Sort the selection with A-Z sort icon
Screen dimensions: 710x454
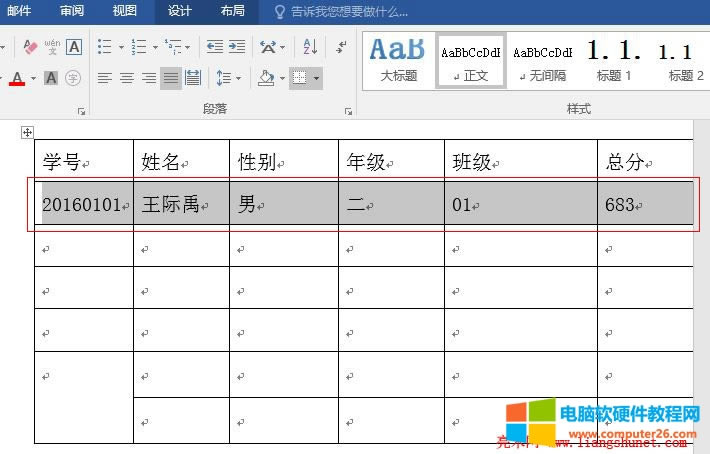(309, 47)
